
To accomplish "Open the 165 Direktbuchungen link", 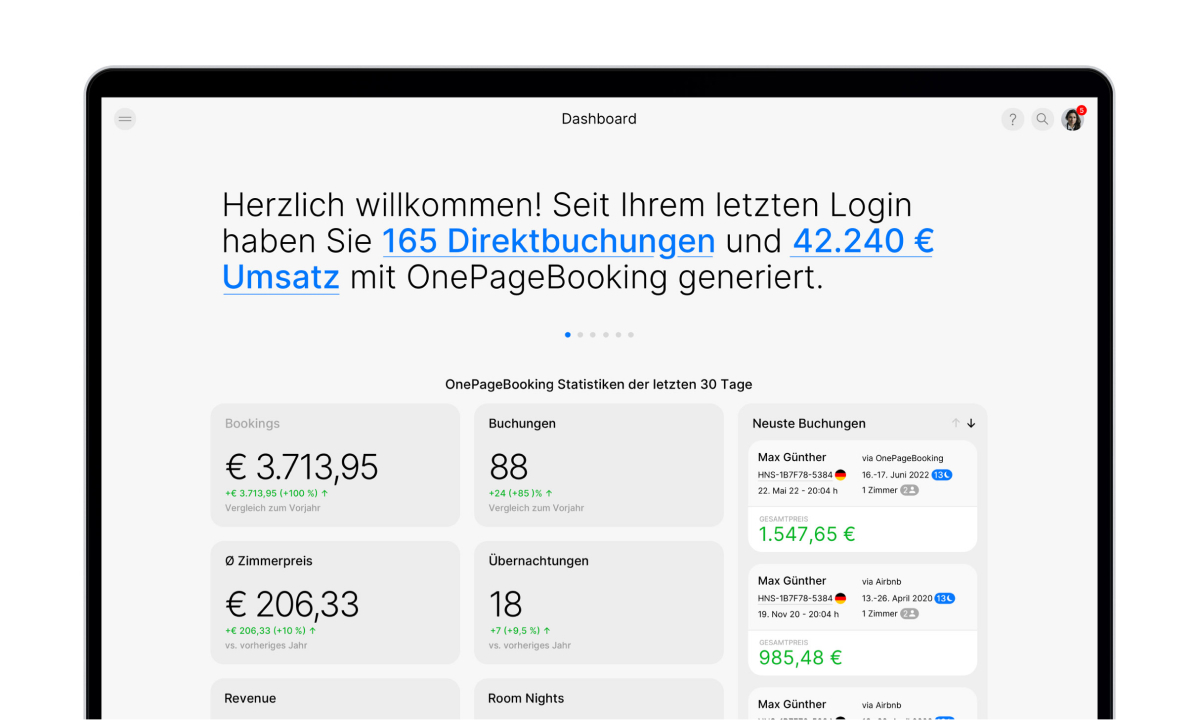I will [548, 242].
